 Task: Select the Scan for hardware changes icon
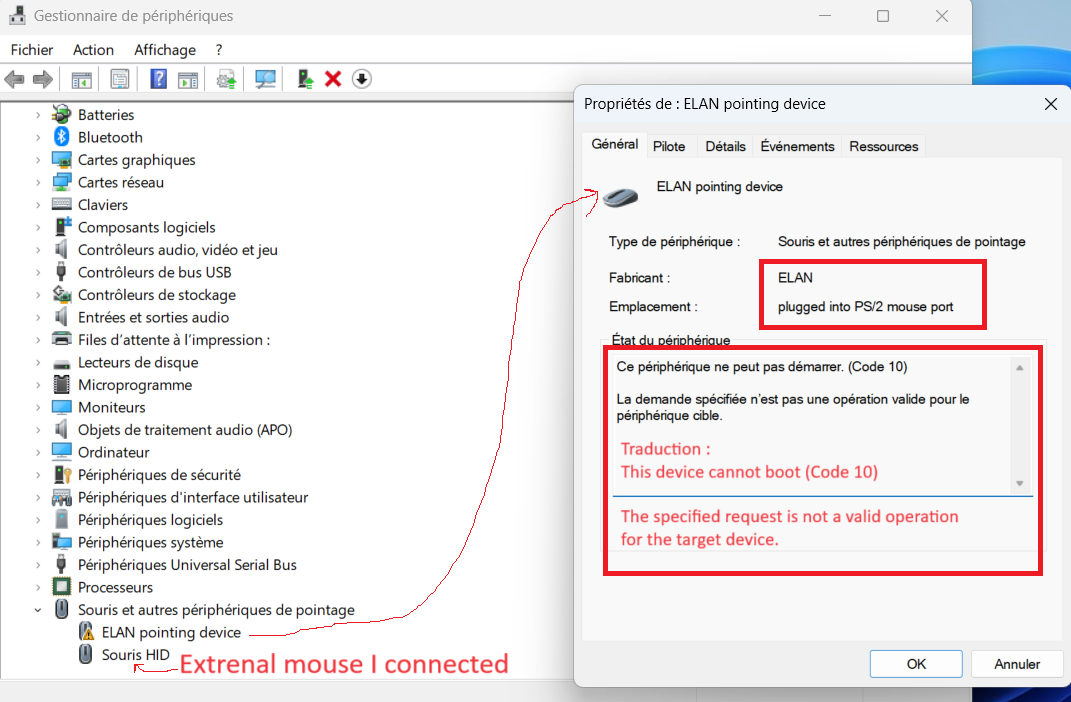[265, 79]
